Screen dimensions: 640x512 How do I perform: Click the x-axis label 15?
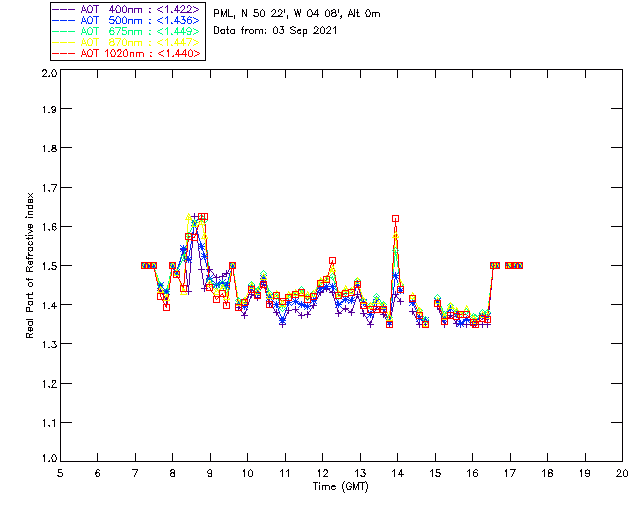435,473
